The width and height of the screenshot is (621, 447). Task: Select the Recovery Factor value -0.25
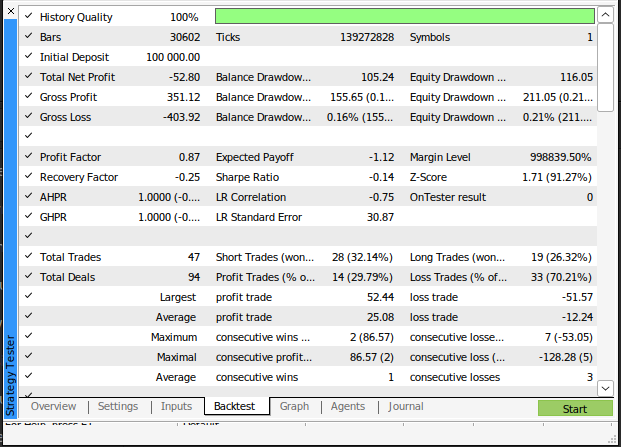click(x=187, y=177)
